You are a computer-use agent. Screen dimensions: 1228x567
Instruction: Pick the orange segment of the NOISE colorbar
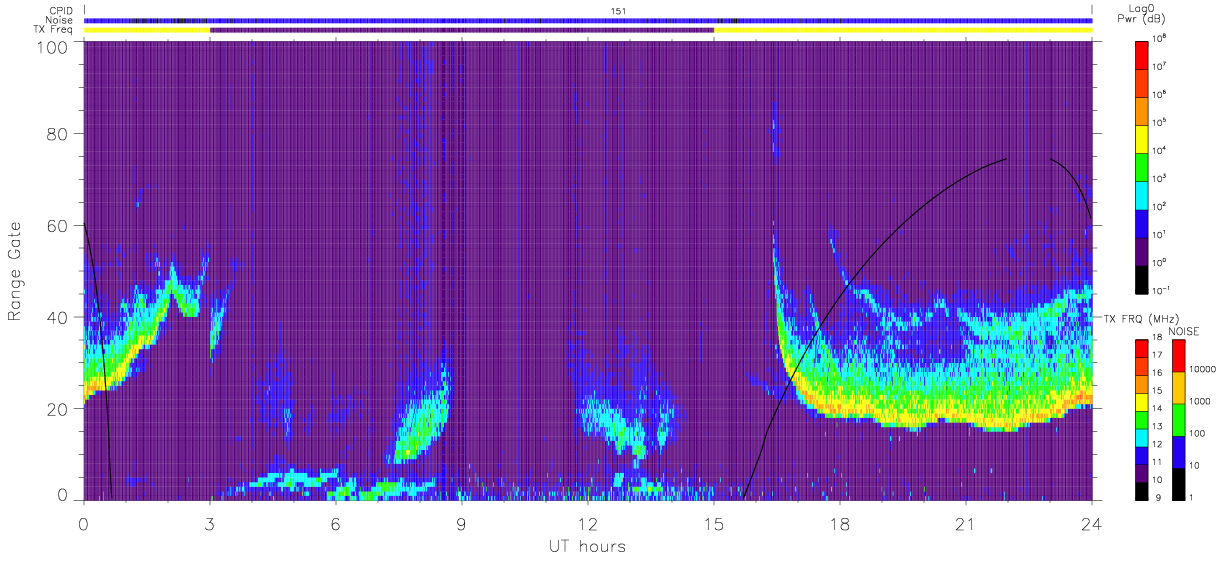tap(1177, 388)
